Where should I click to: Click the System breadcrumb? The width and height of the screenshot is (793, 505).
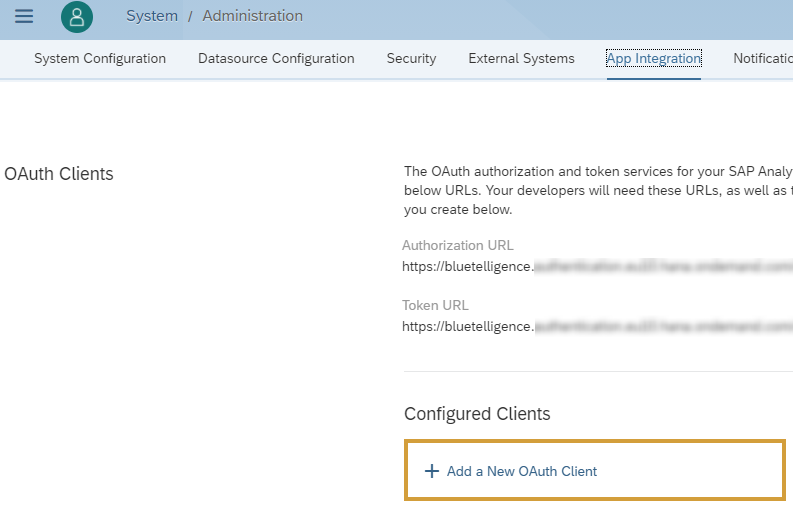[152, 16]
